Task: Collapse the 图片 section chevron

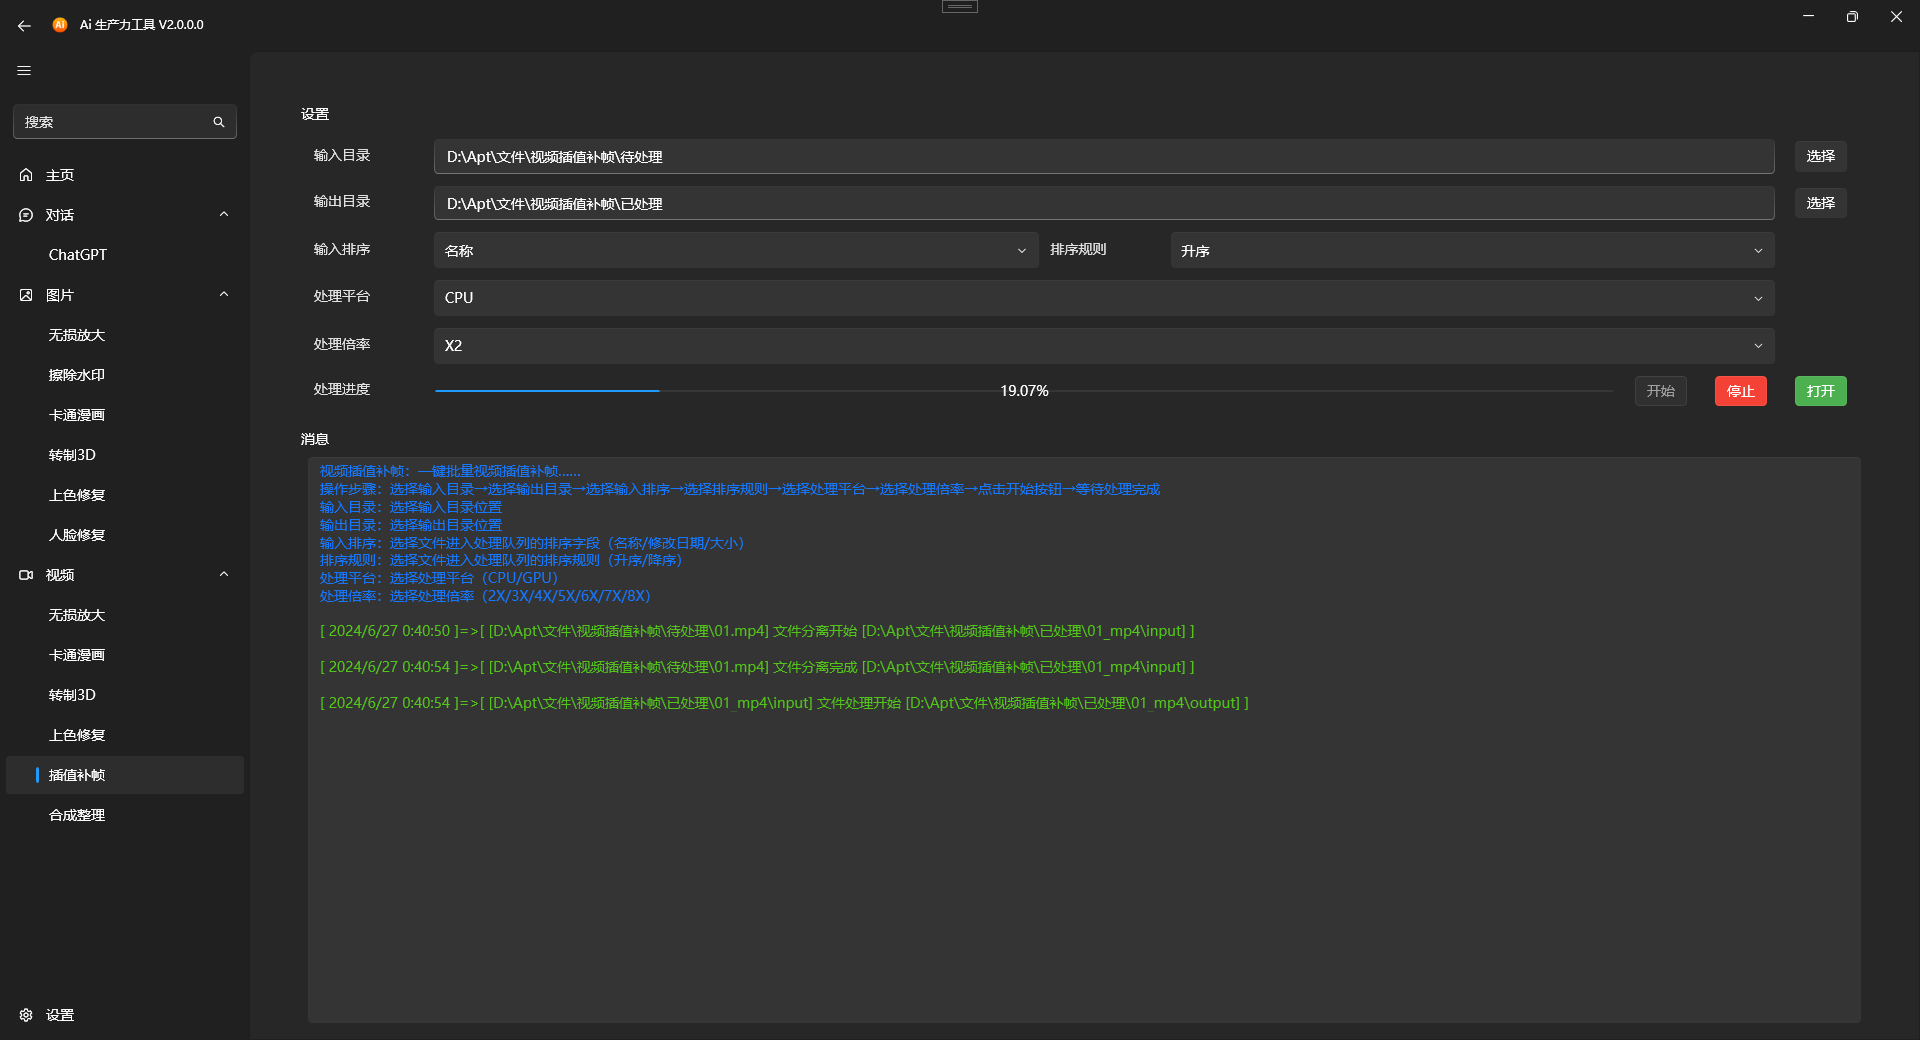Action: [224, 294]
